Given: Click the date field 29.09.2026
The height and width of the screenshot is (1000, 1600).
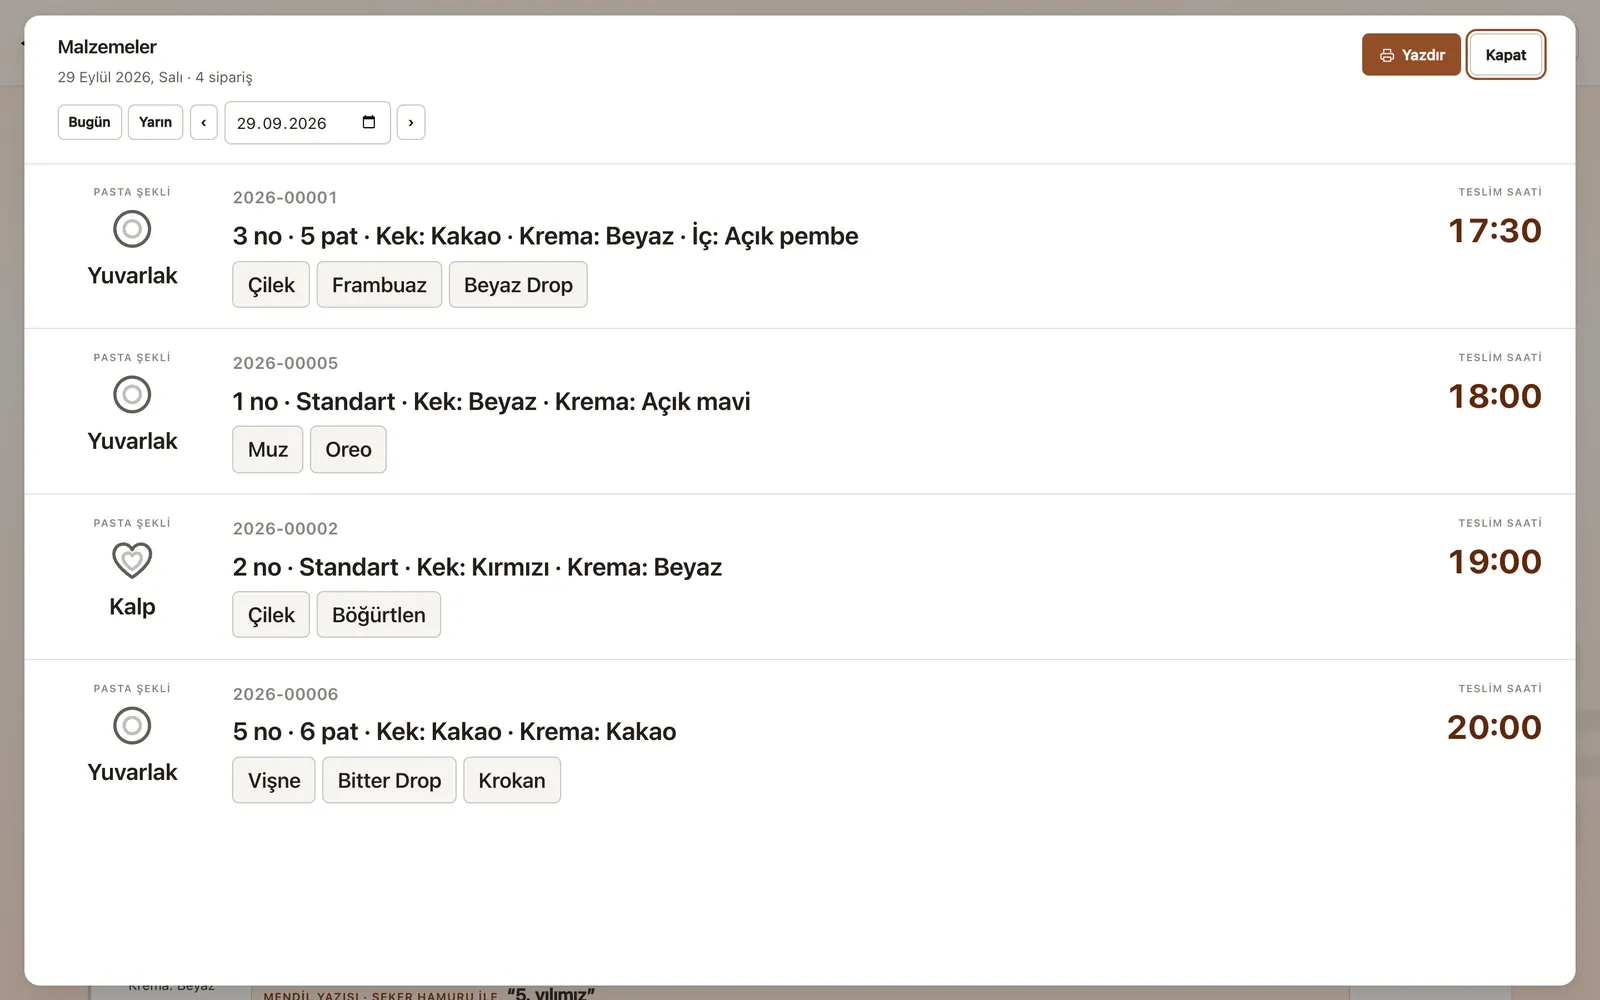Looking at the screenshot, I should (307, 123).
